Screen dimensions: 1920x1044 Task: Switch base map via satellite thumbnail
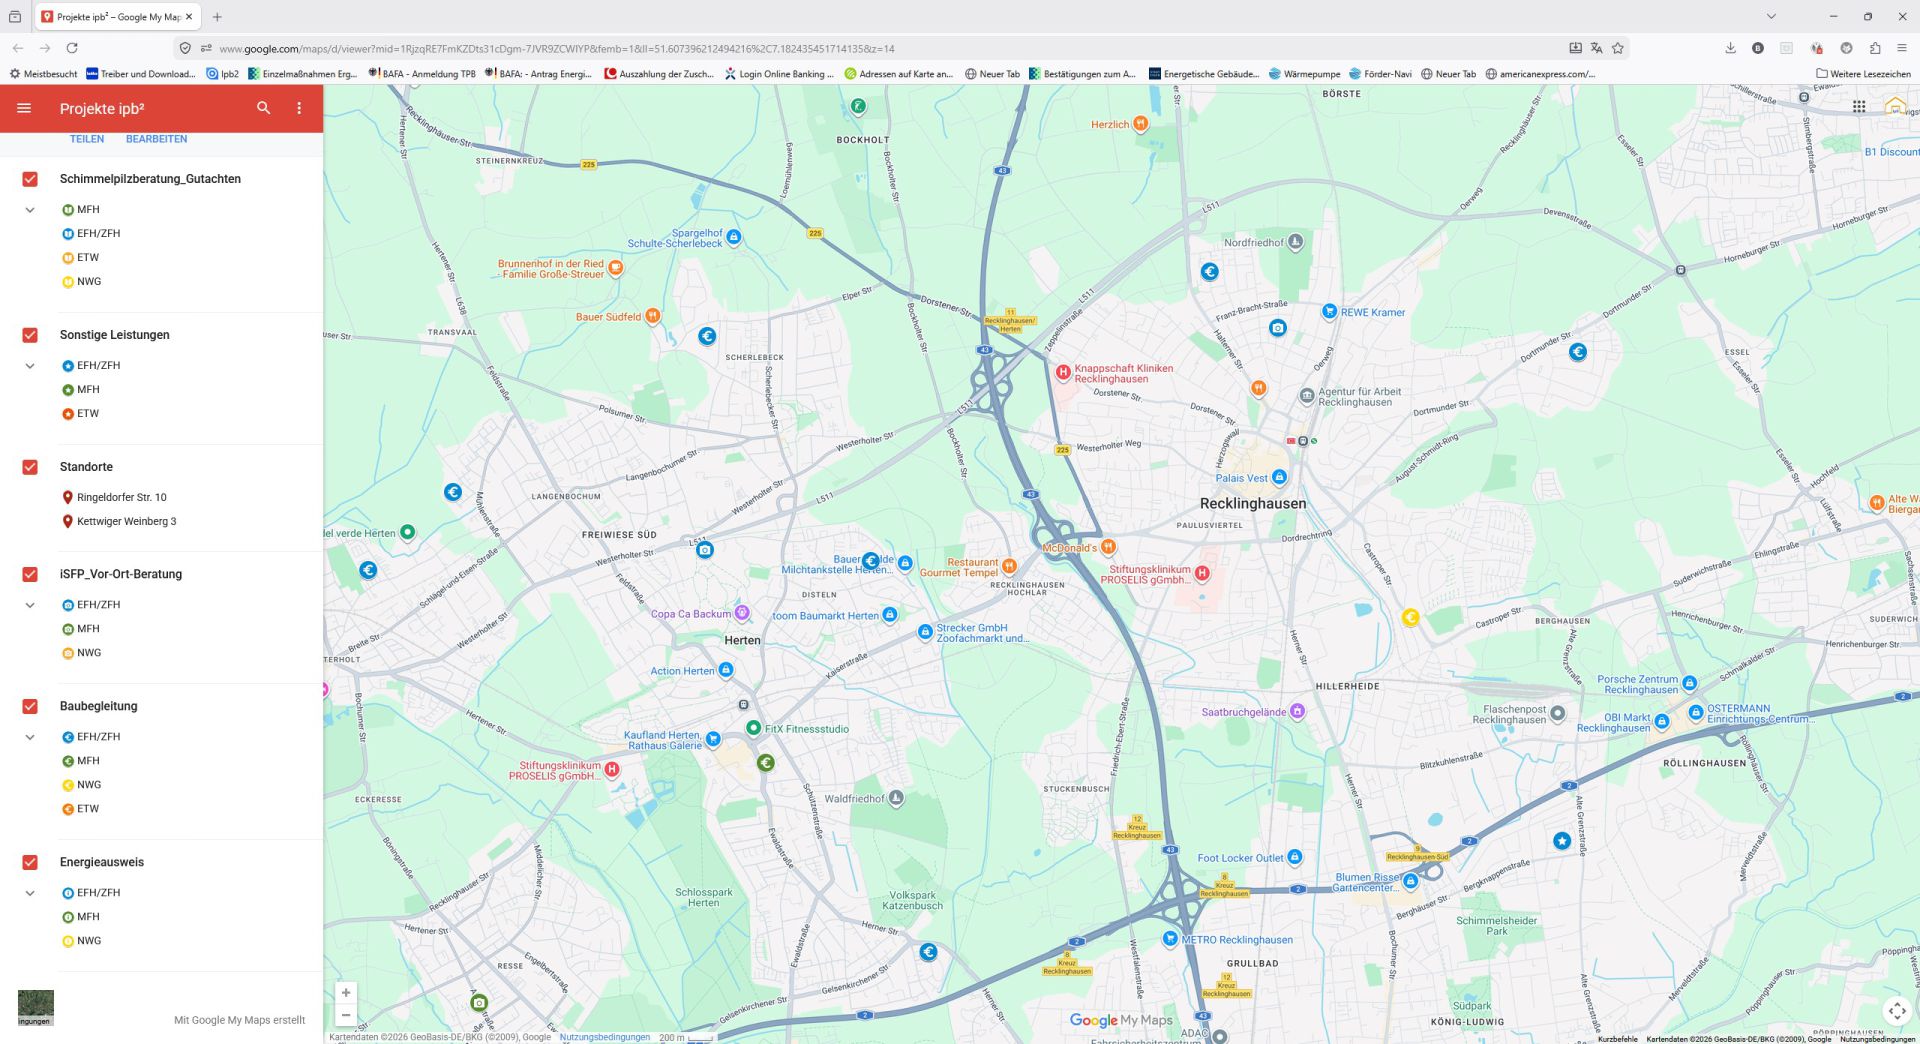point(35,1007)
